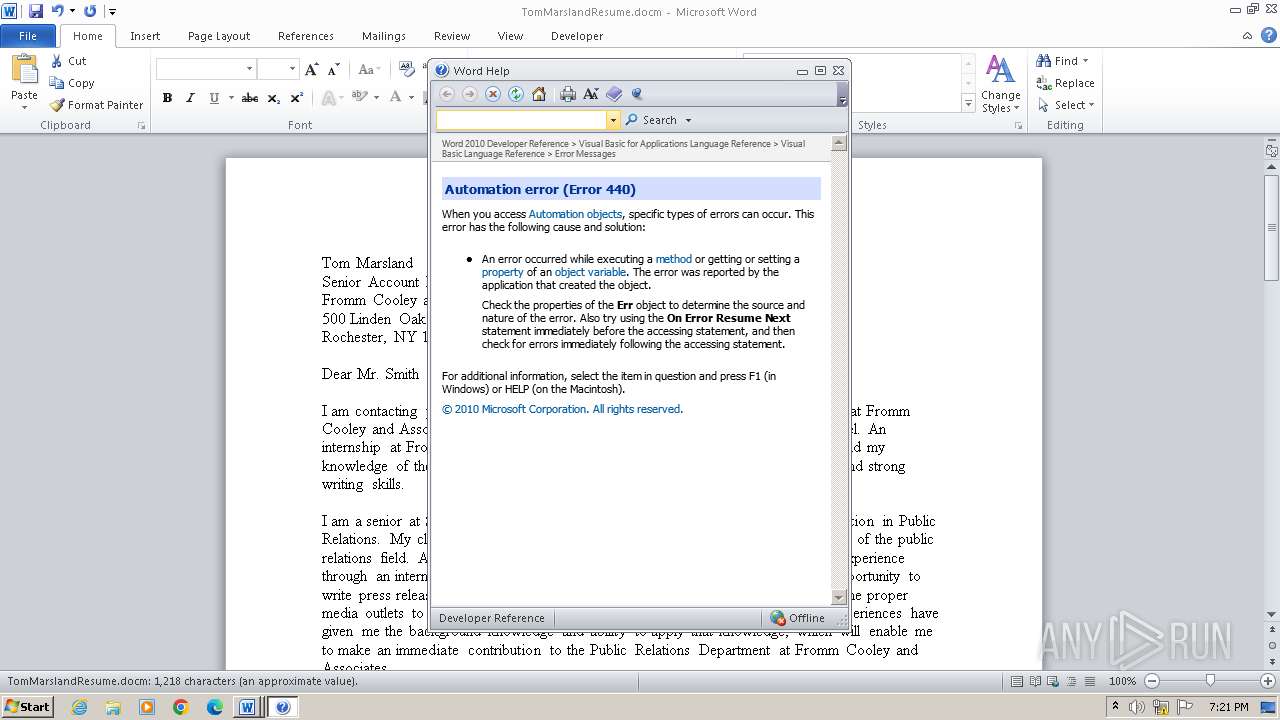This screenshot has width=1280, height=720.
Task: Toggle Italic formatting
Action: coord(190,98)
